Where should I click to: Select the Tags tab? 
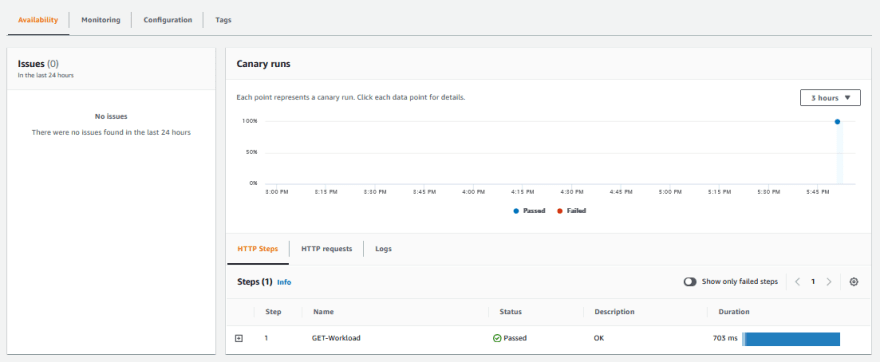pyautogui.click(x=223, y=20)
